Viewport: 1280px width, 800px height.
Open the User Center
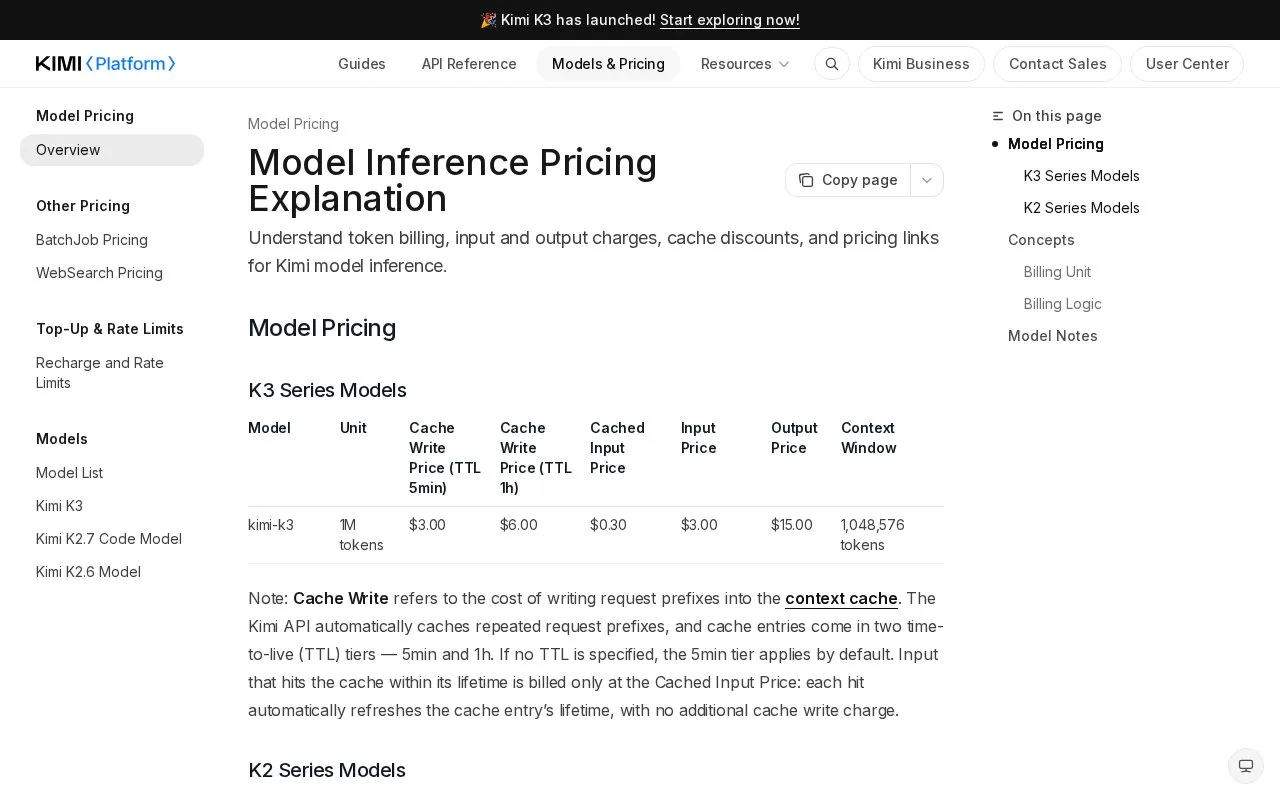point(1187,64)
